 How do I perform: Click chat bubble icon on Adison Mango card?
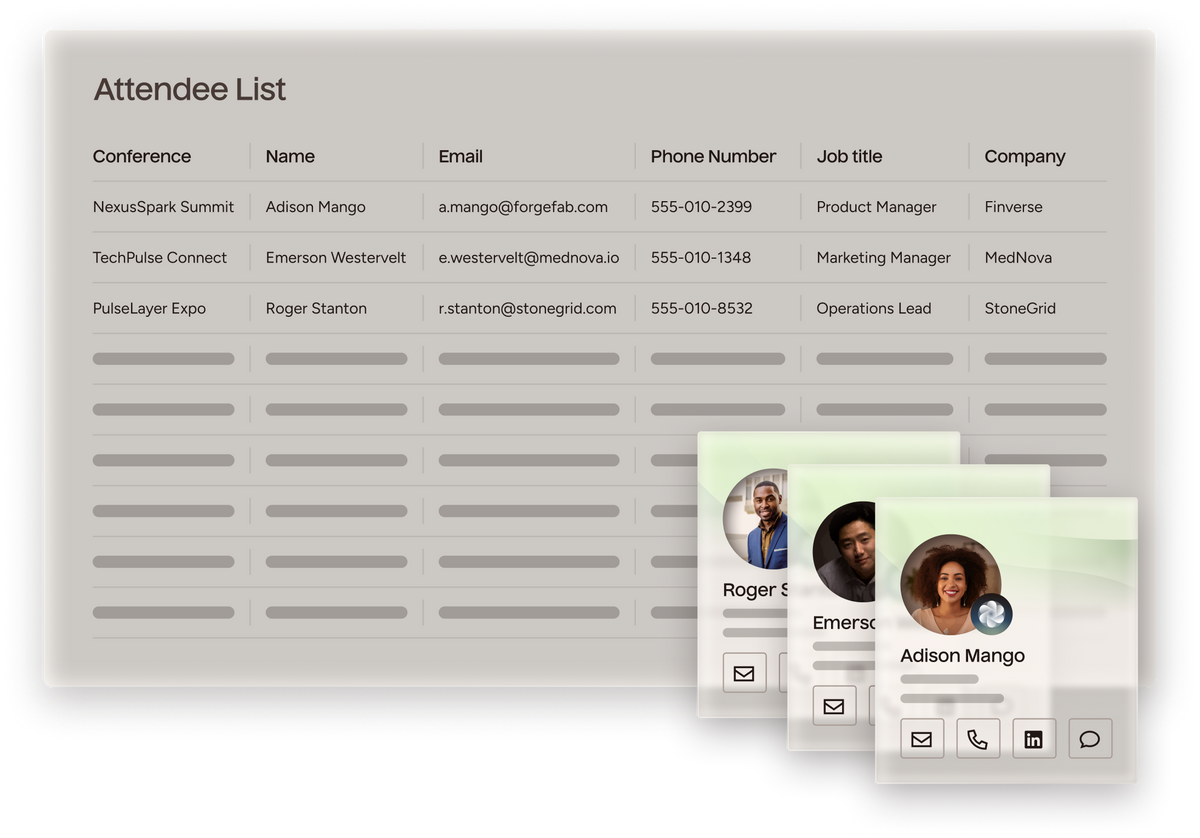click(1090, 740)
